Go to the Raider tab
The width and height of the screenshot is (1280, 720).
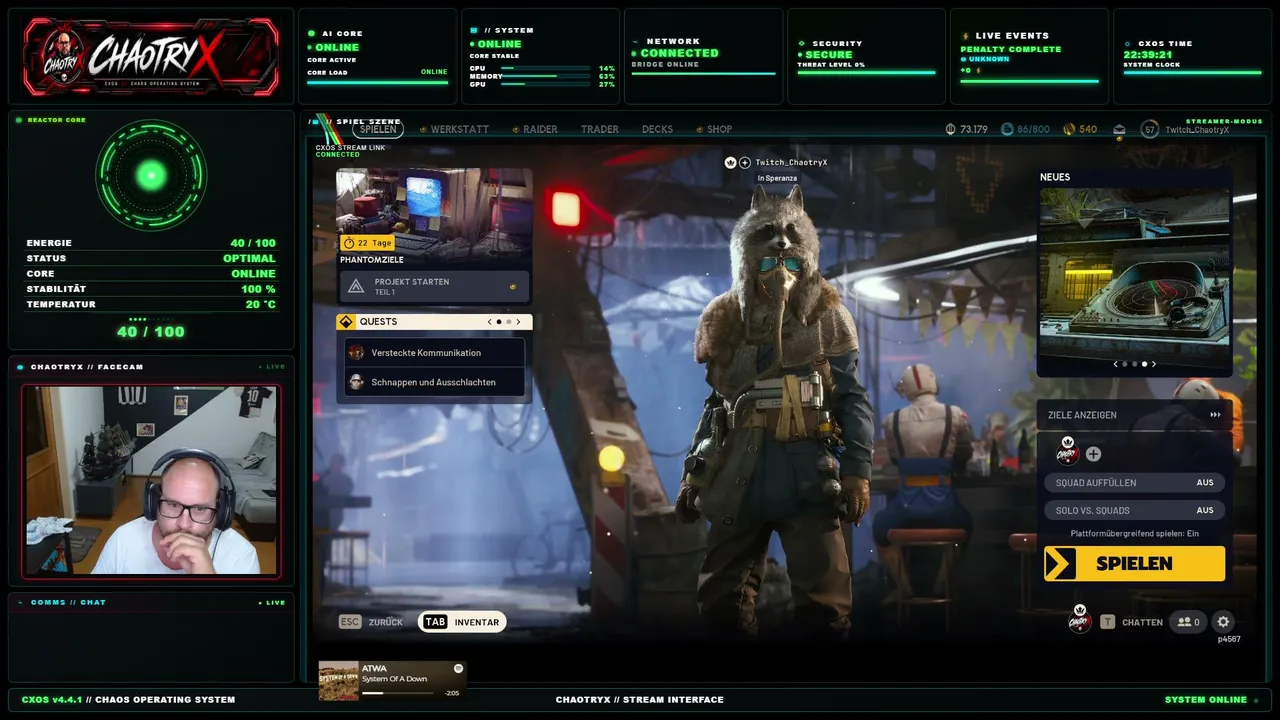click(541, 129)
